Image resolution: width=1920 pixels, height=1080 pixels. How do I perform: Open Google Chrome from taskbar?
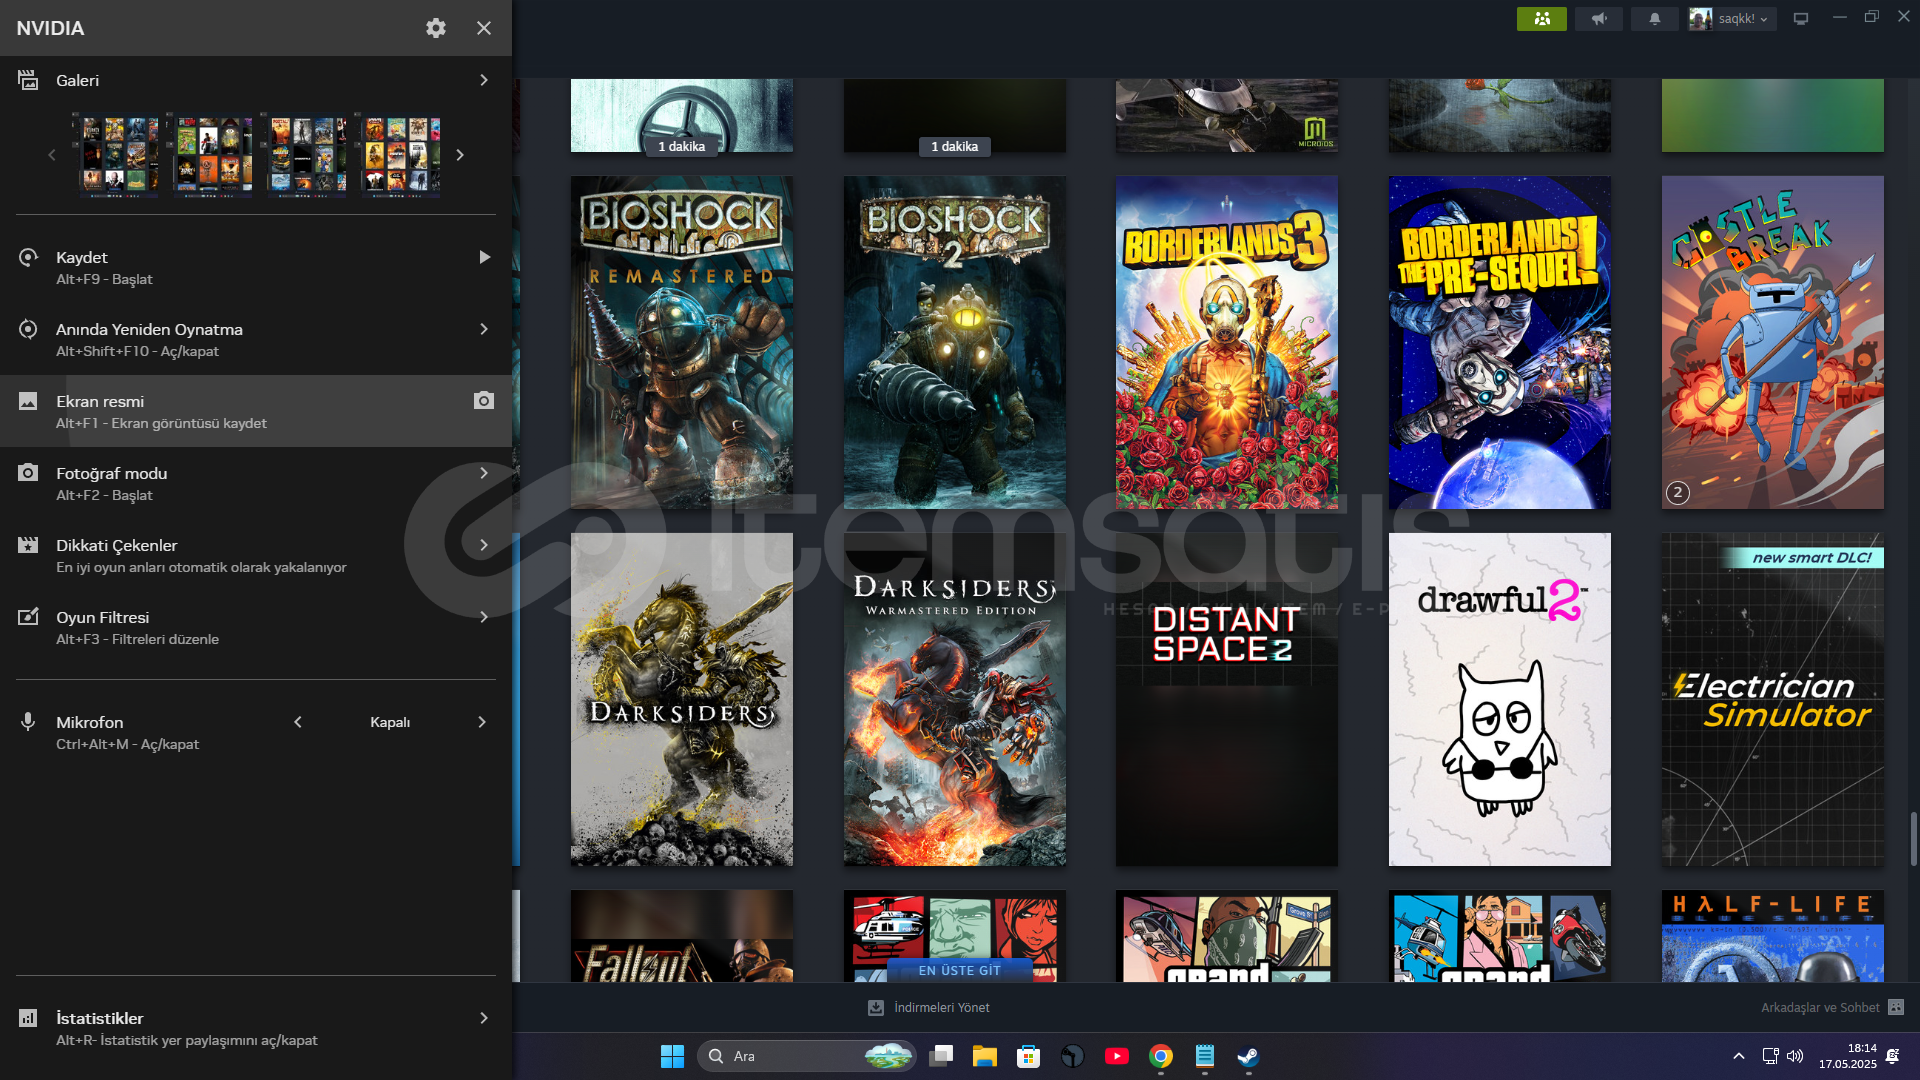(1161, 1056)
